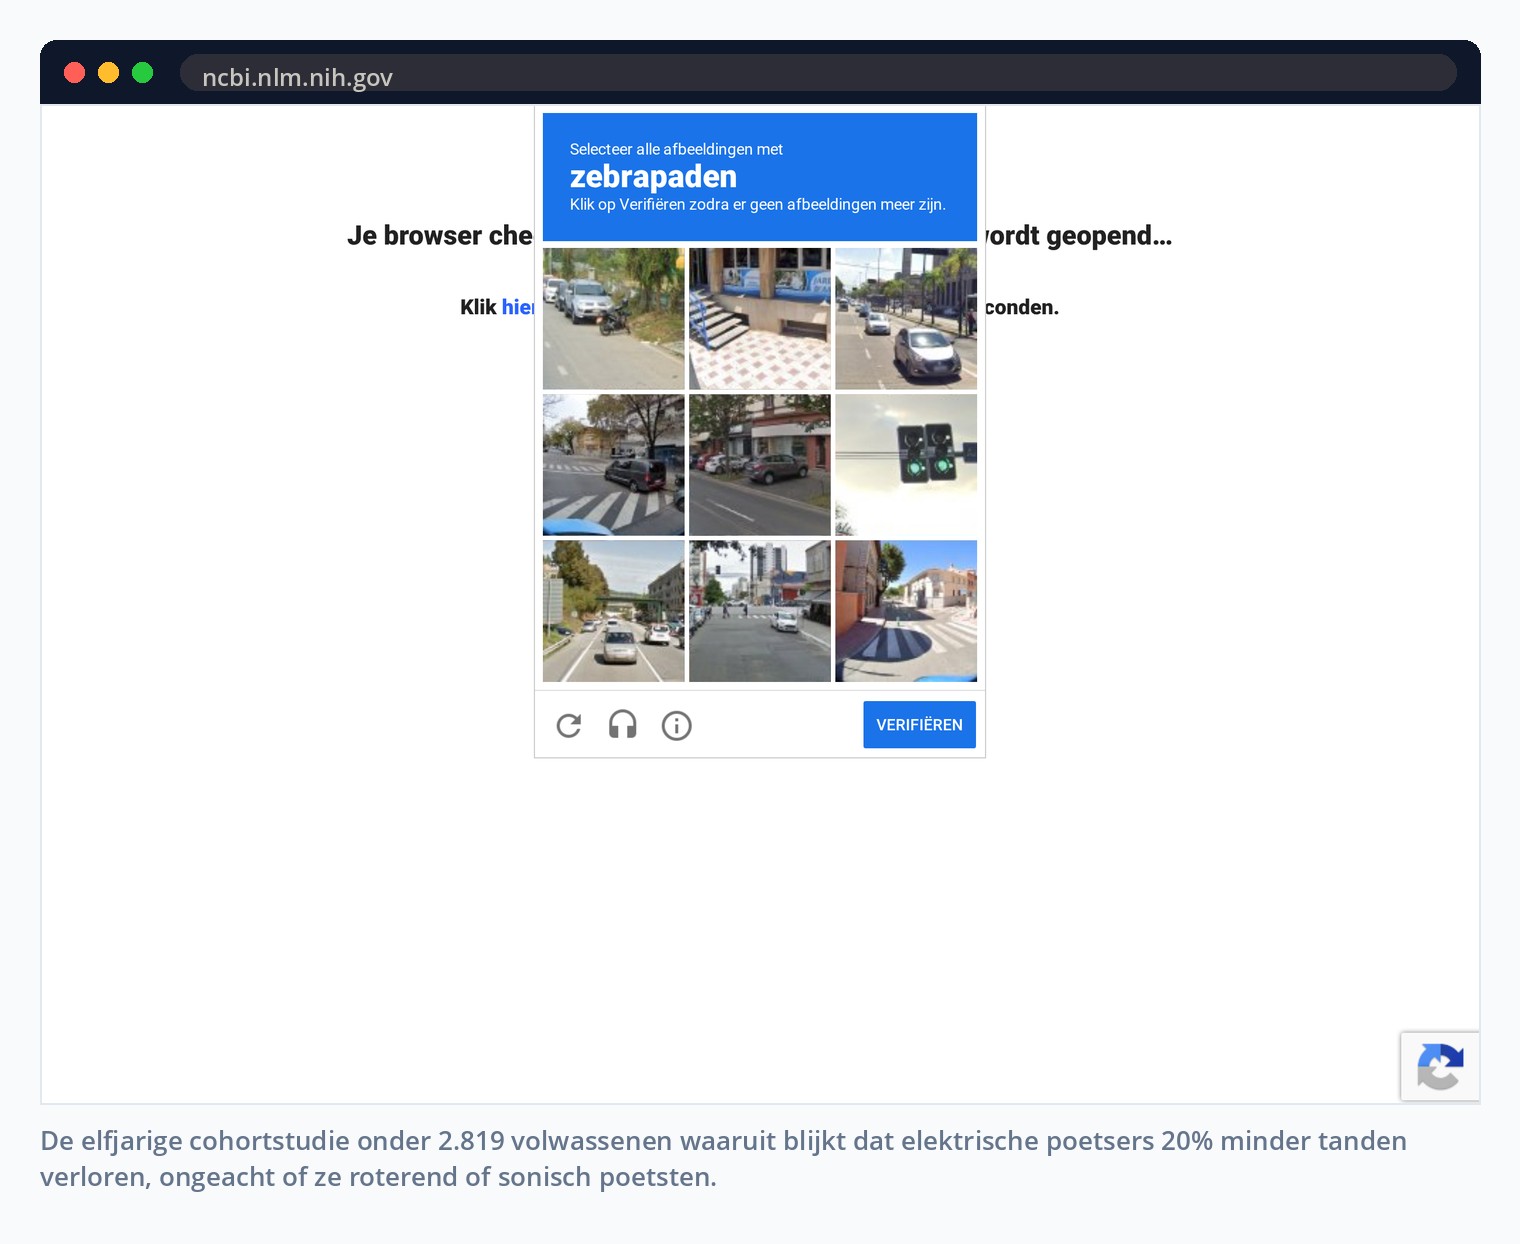Follow the blue 'hier' link

tap(518, 307)
